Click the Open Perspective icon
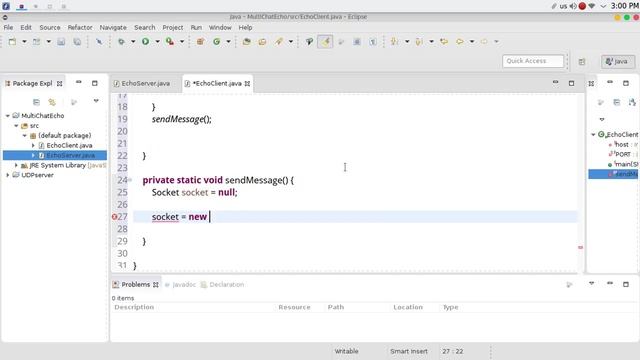Image resolution: width=640 pixels, height=360 pixels. coord(582,62)
